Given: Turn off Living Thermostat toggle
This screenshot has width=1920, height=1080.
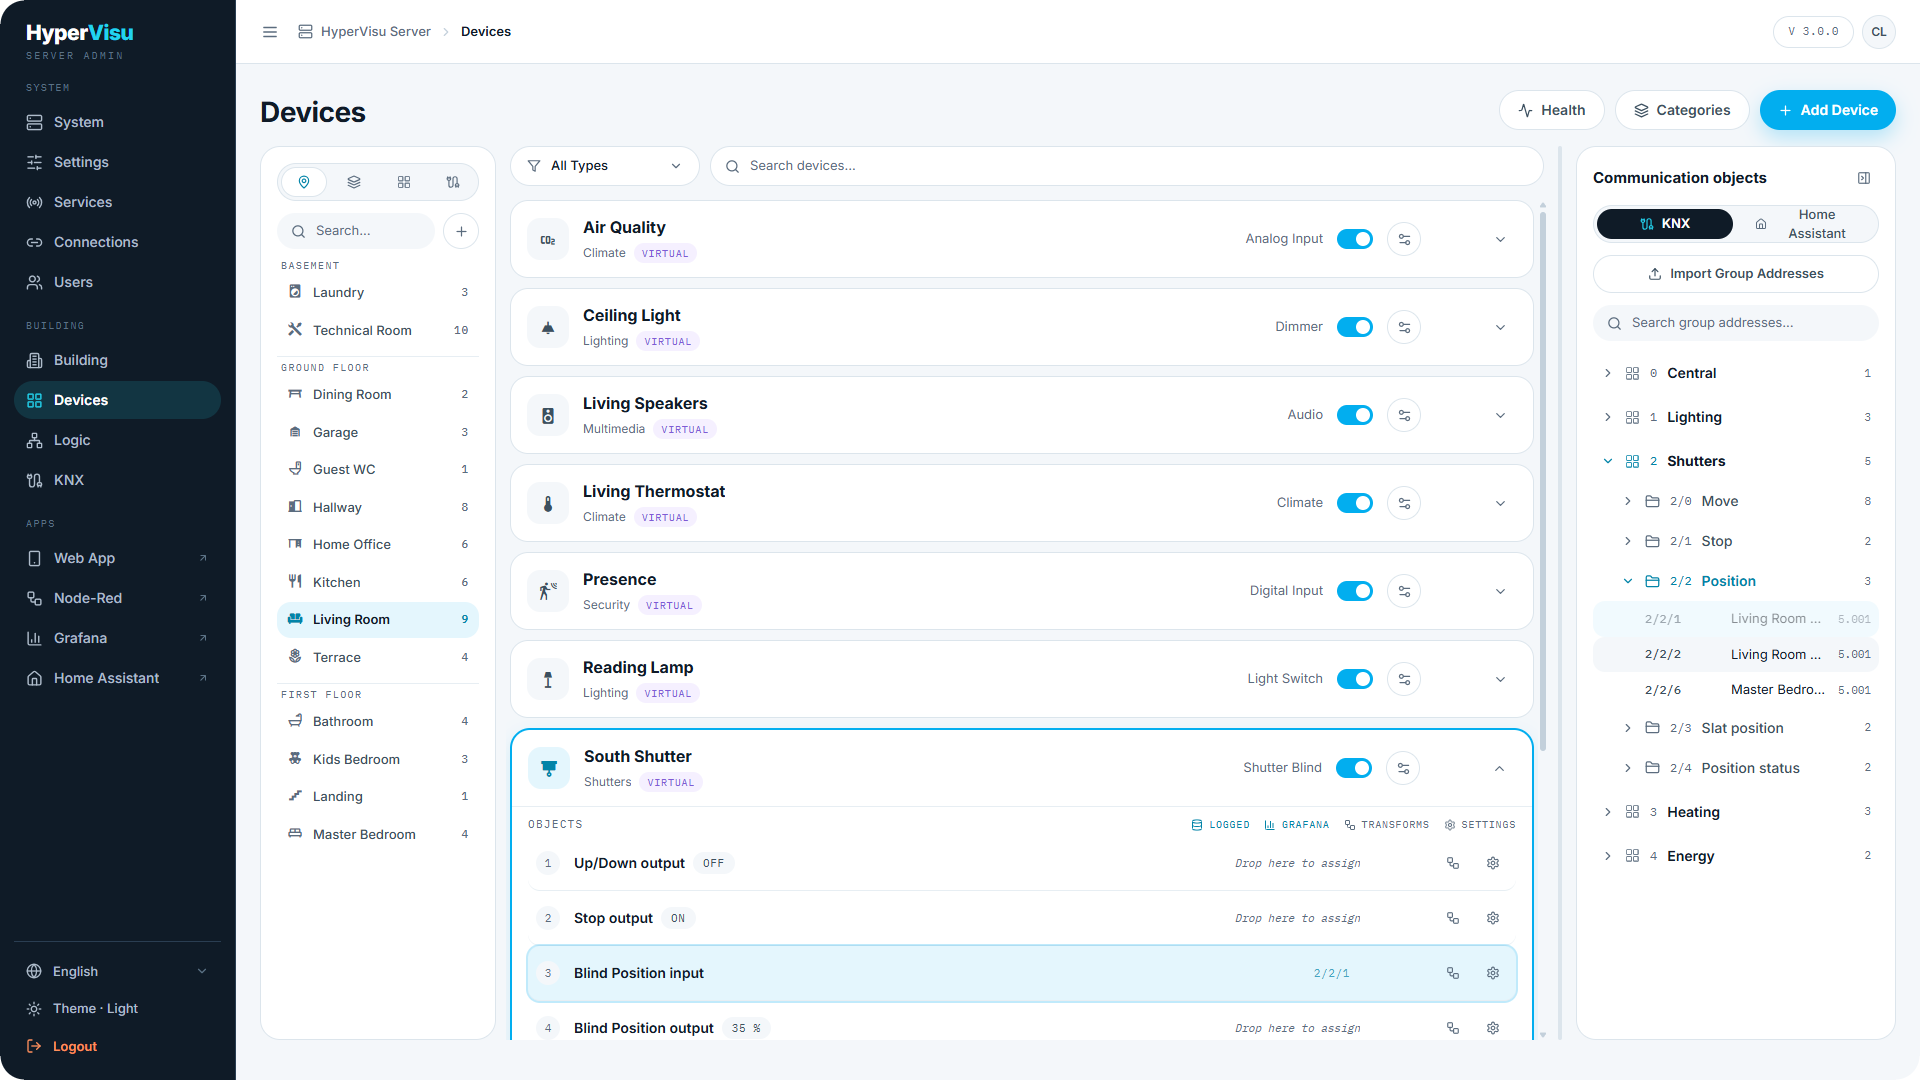Looking at the screenshot, I should pyautogui.click(x=1355, y=503).
